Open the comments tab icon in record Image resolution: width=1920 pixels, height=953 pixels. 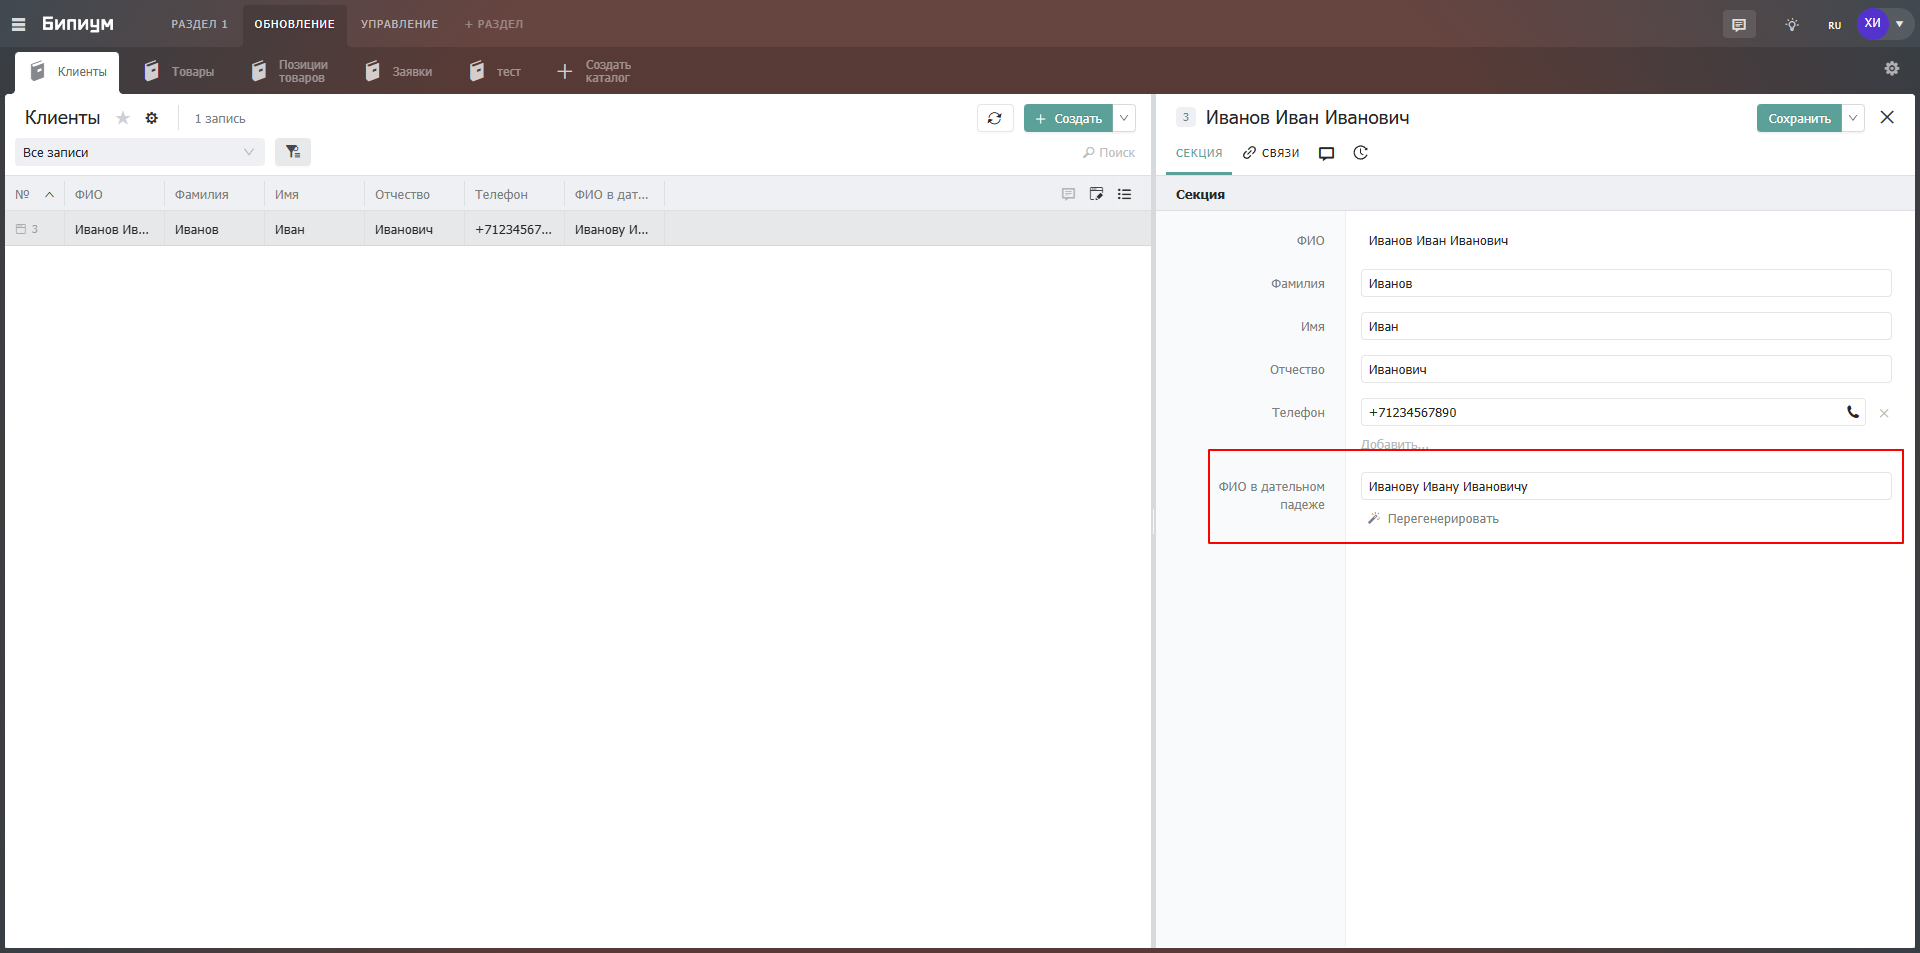pyautogui.click(x=1326, y=153)
